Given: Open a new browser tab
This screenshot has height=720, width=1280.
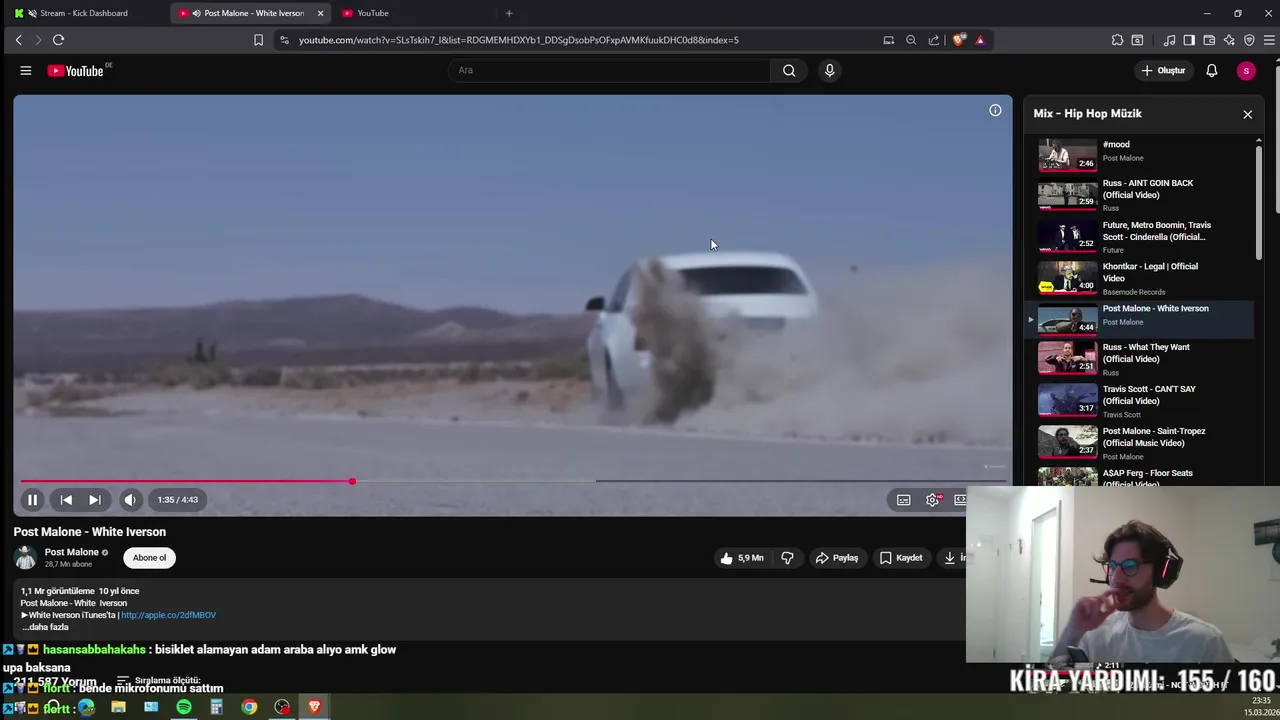Looking at the screenshot, I should point(509,13).
